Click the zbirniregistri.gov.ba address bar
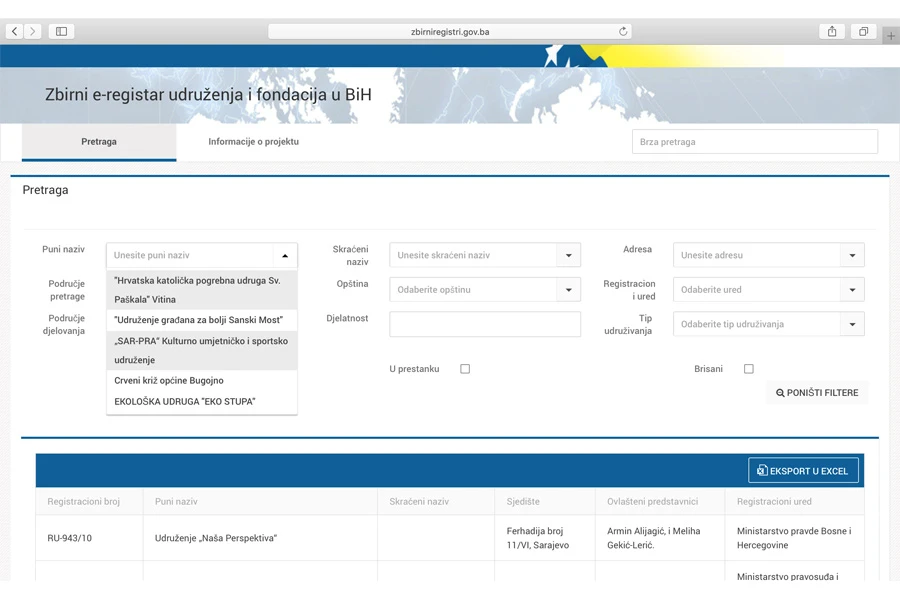Image resolution: width=900 pixels, height=600 pixels. (x=449, y=32)
